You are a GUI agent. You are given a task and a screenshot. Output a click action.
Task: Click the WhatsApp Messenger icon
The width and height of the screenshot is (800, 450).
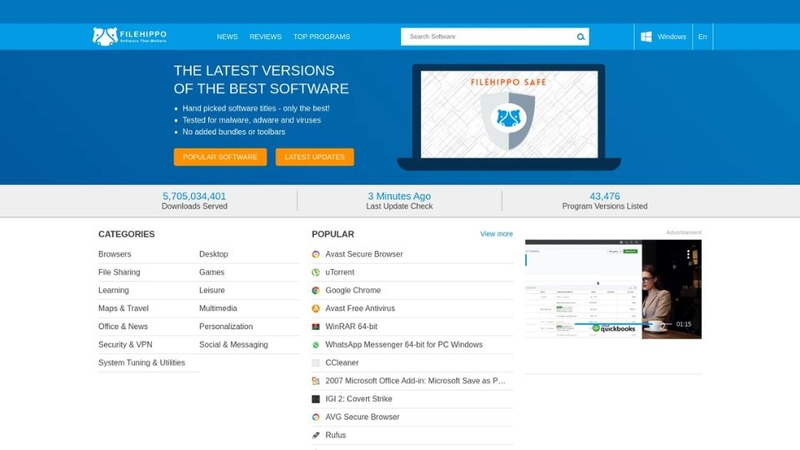click(x=316, y=345)
